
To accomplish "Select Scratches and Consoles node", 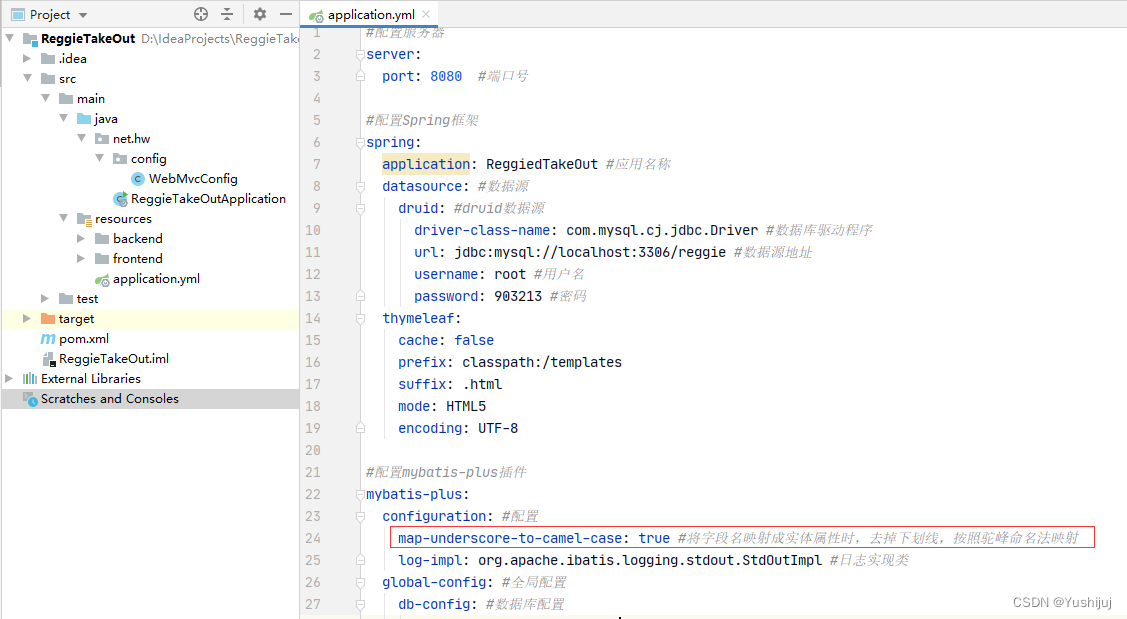I will [109, 398].
